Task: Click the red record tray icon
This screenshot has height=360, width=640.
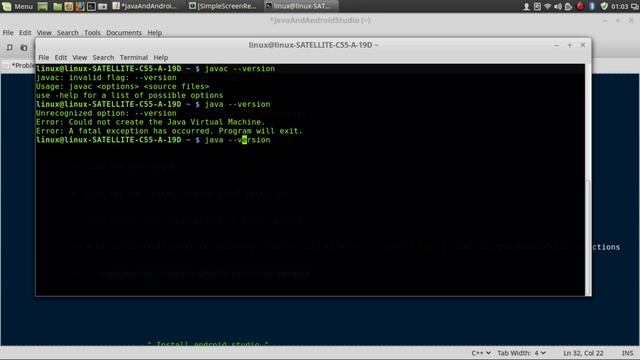Action: coord(580,6)
